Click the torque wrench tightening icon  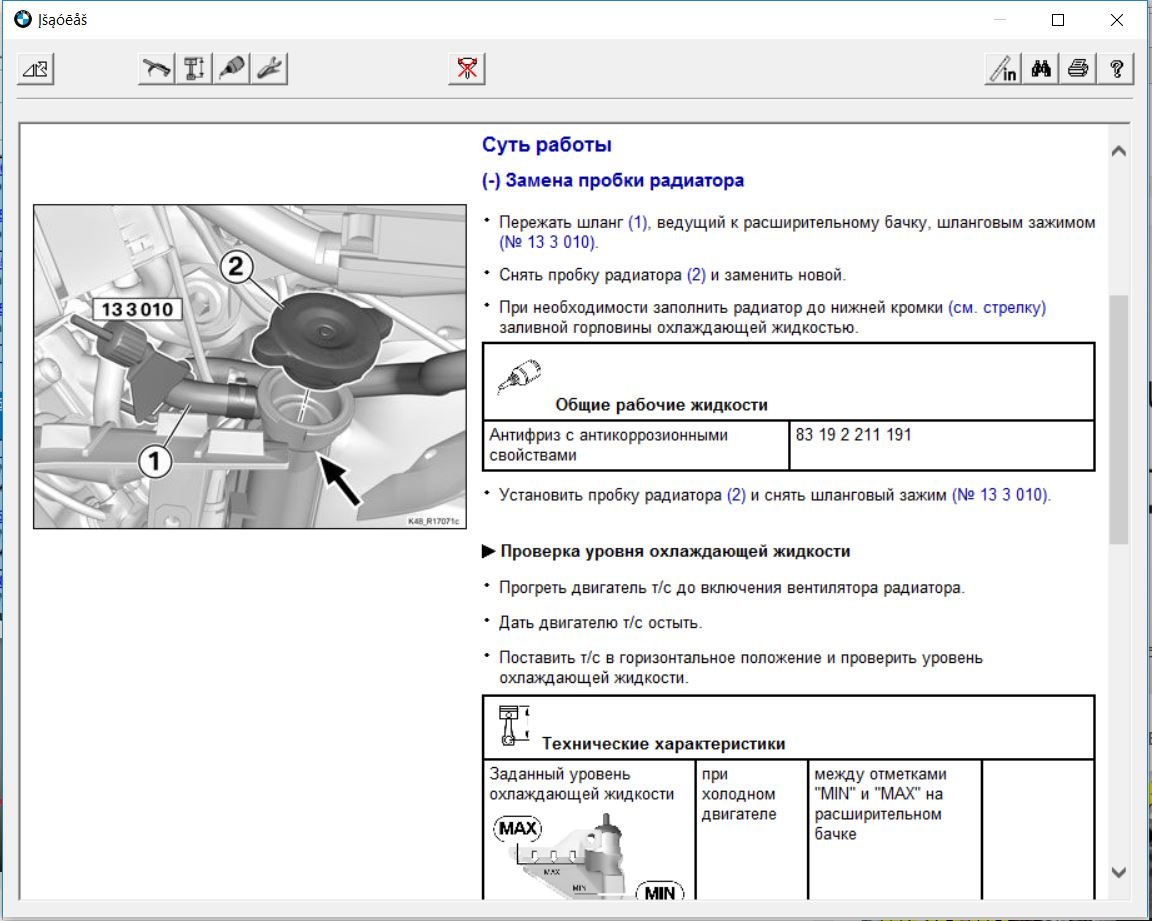(155, 69)
